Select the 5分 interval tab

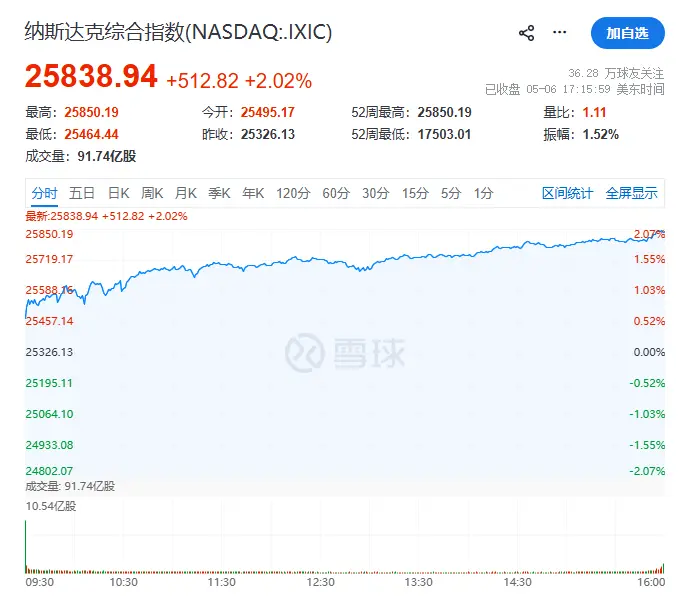point(451,193)
